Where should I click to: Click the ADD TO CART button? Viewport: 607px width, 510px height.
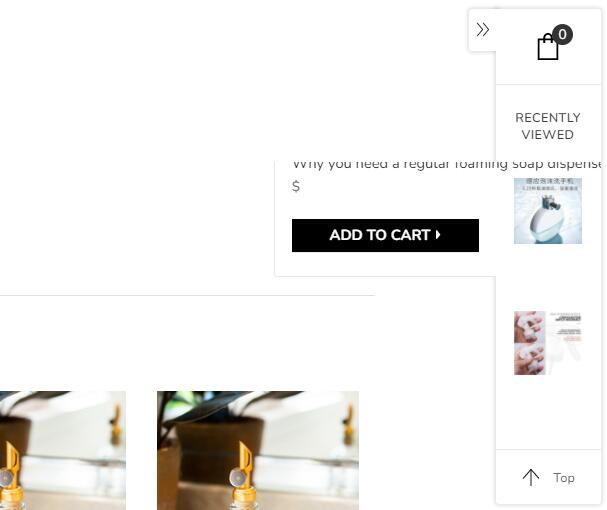point(385,235)
